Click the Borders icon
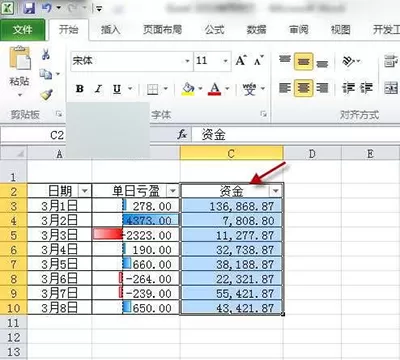400x360 pixels. 153,89
